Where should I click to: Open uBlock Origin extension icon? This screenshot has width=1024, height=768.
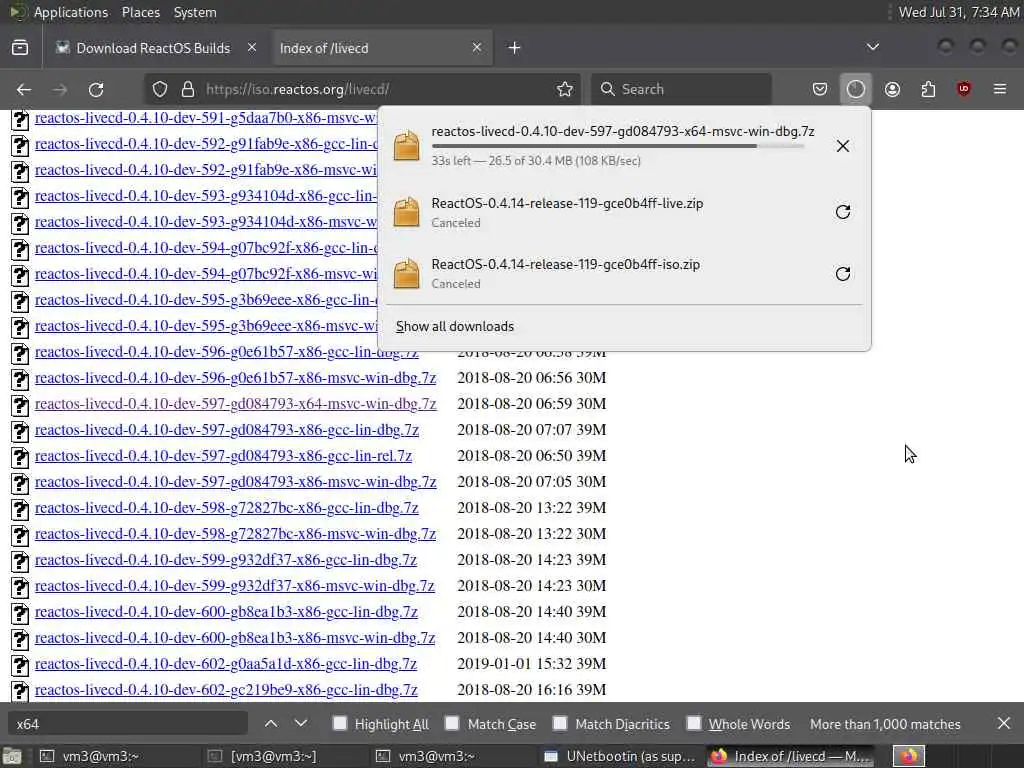pos(964,89)
